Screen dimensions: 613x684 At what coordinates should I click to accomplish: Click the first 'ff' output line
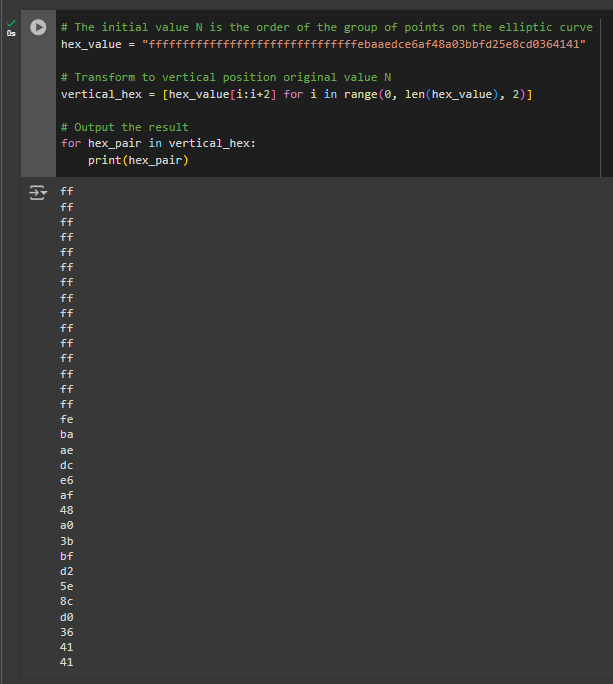(67, 192)
